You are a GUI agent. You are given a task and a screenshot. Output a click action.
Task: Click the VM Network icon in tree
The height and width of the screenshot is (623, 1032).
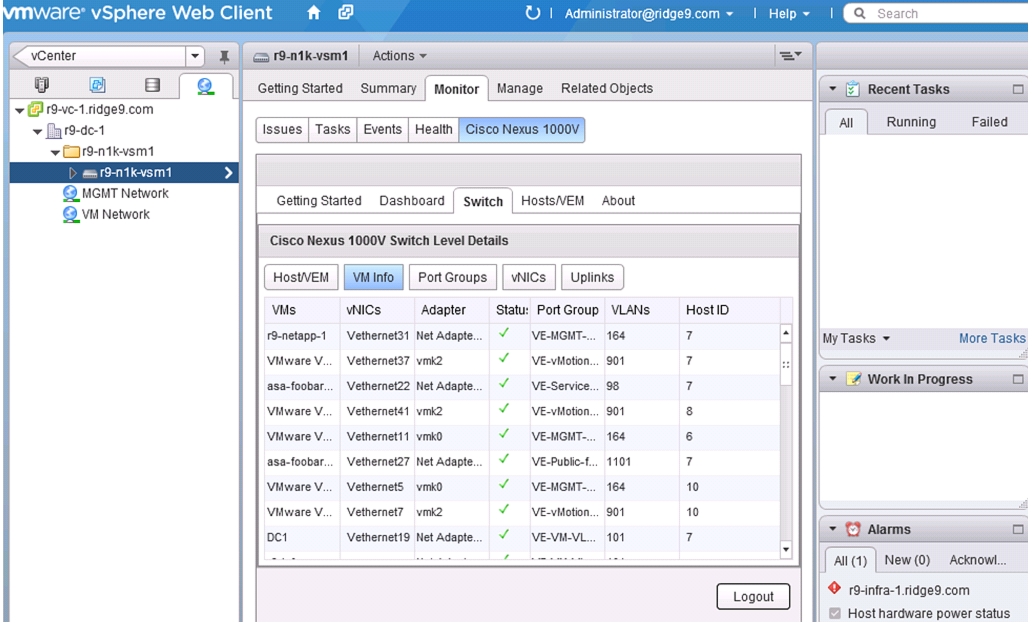(70, 214)
